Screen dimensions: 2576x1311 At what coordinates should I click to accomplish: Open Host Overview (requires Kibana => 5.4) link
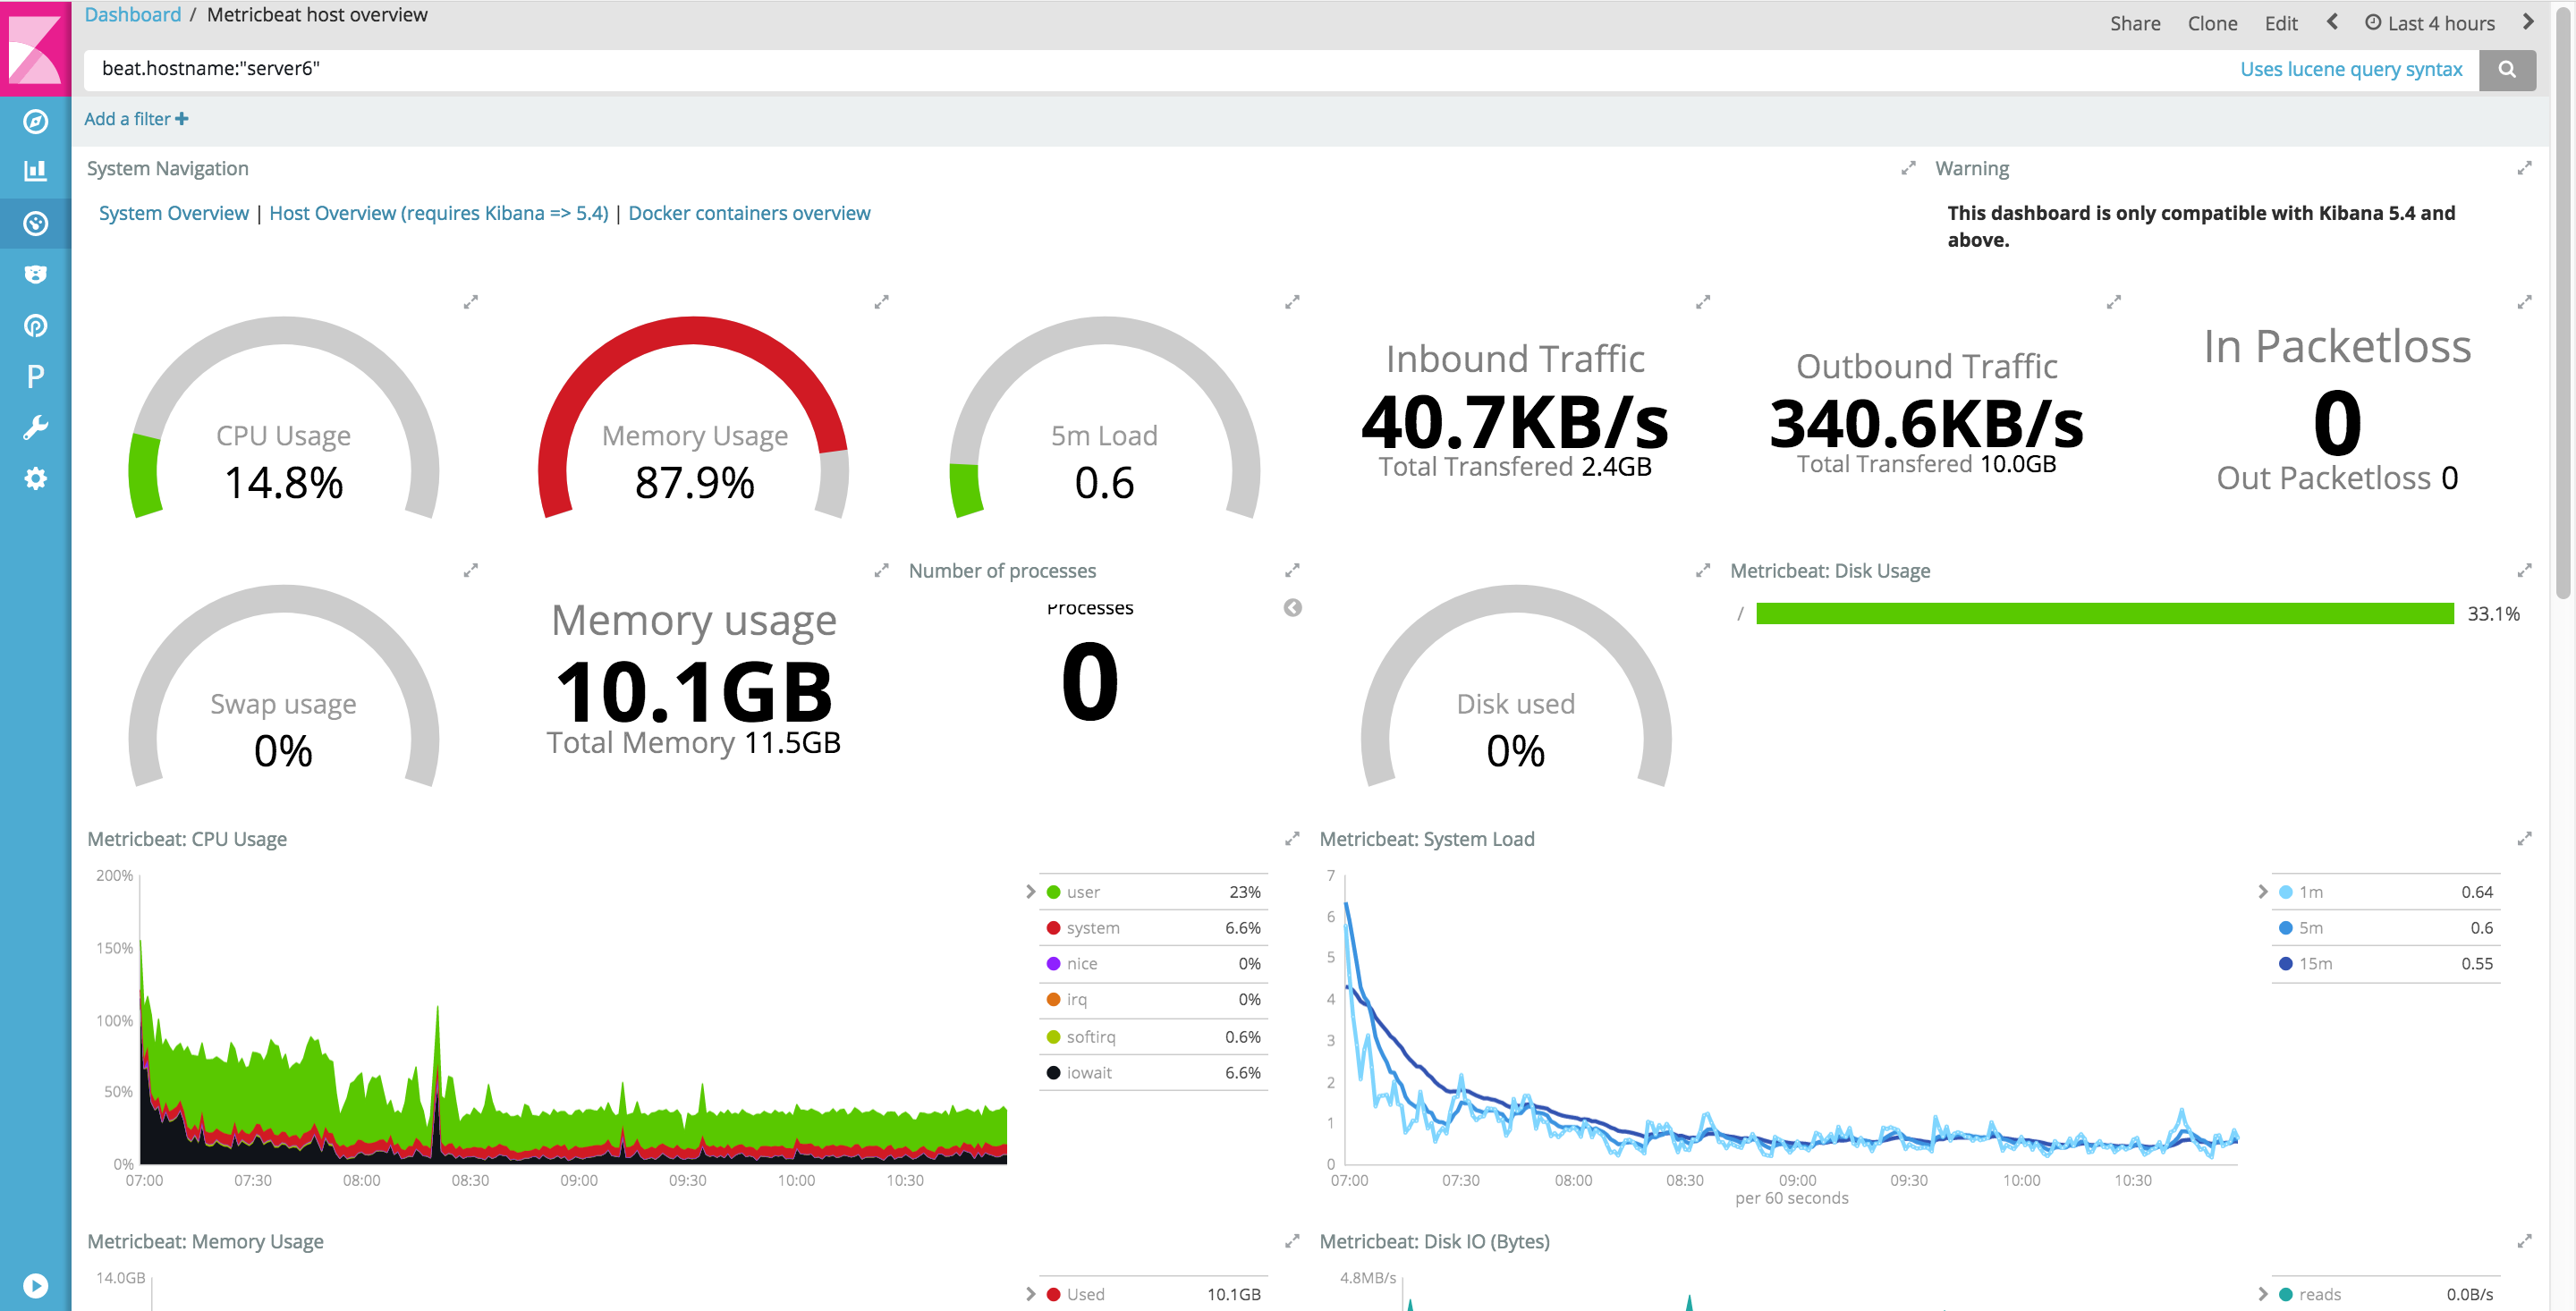pos(439,213)
